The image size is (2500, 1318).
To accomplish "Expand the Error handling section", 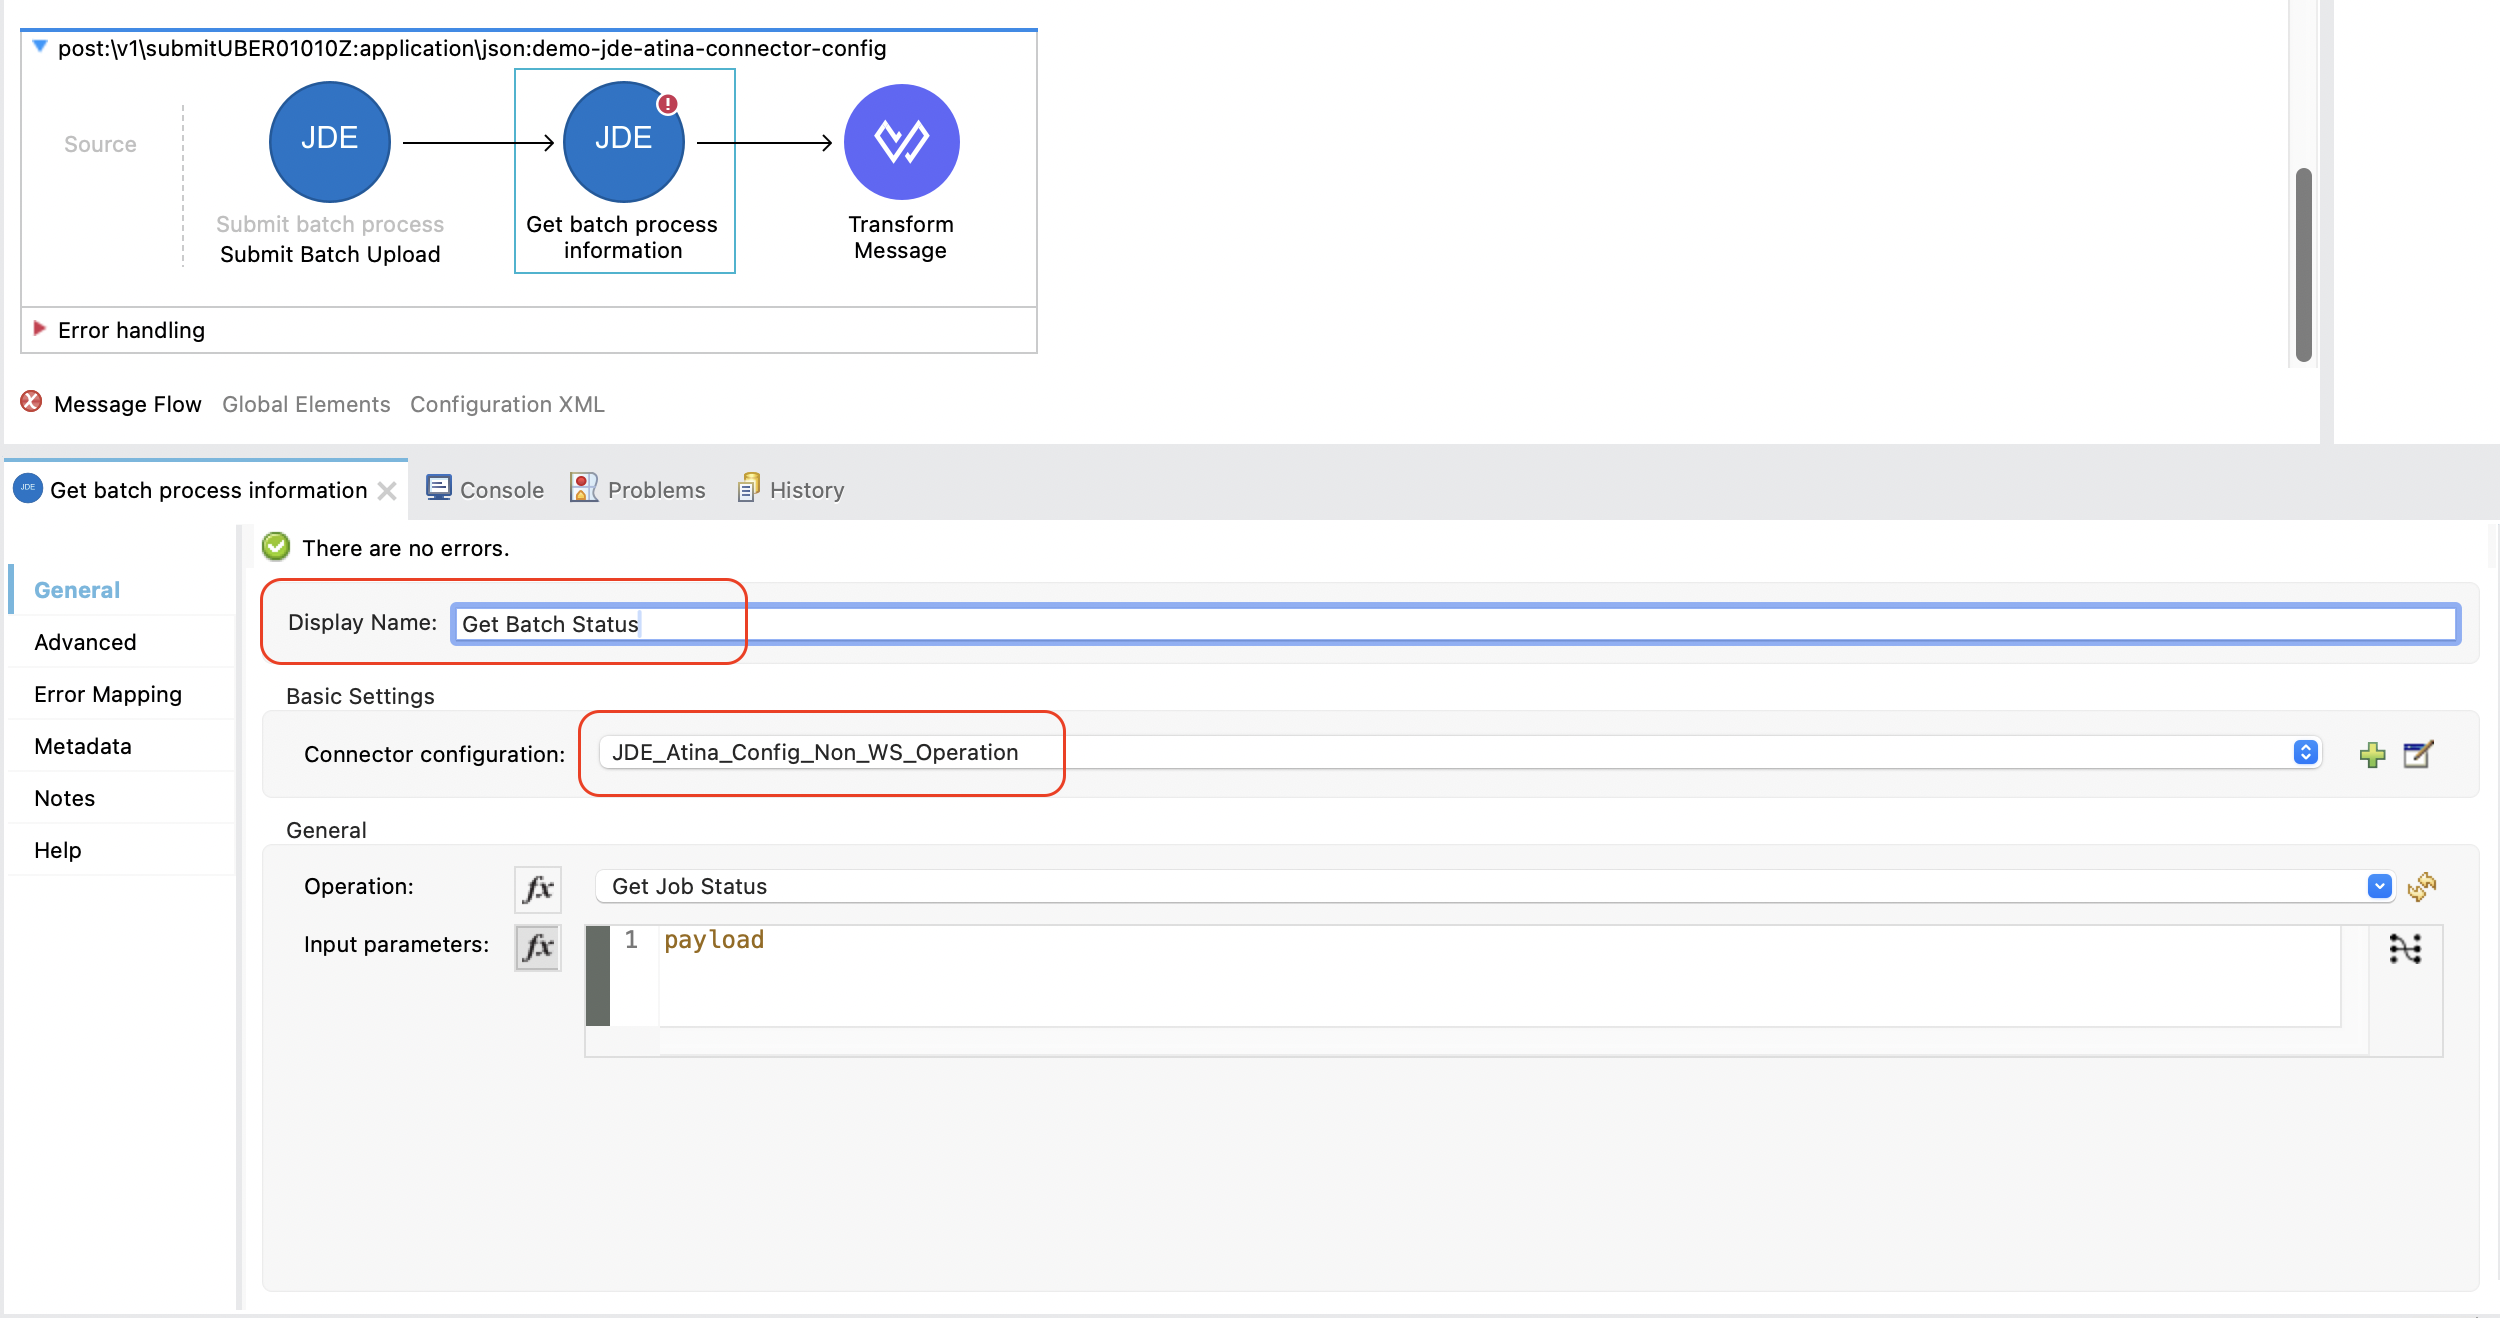I will [40, 329].
